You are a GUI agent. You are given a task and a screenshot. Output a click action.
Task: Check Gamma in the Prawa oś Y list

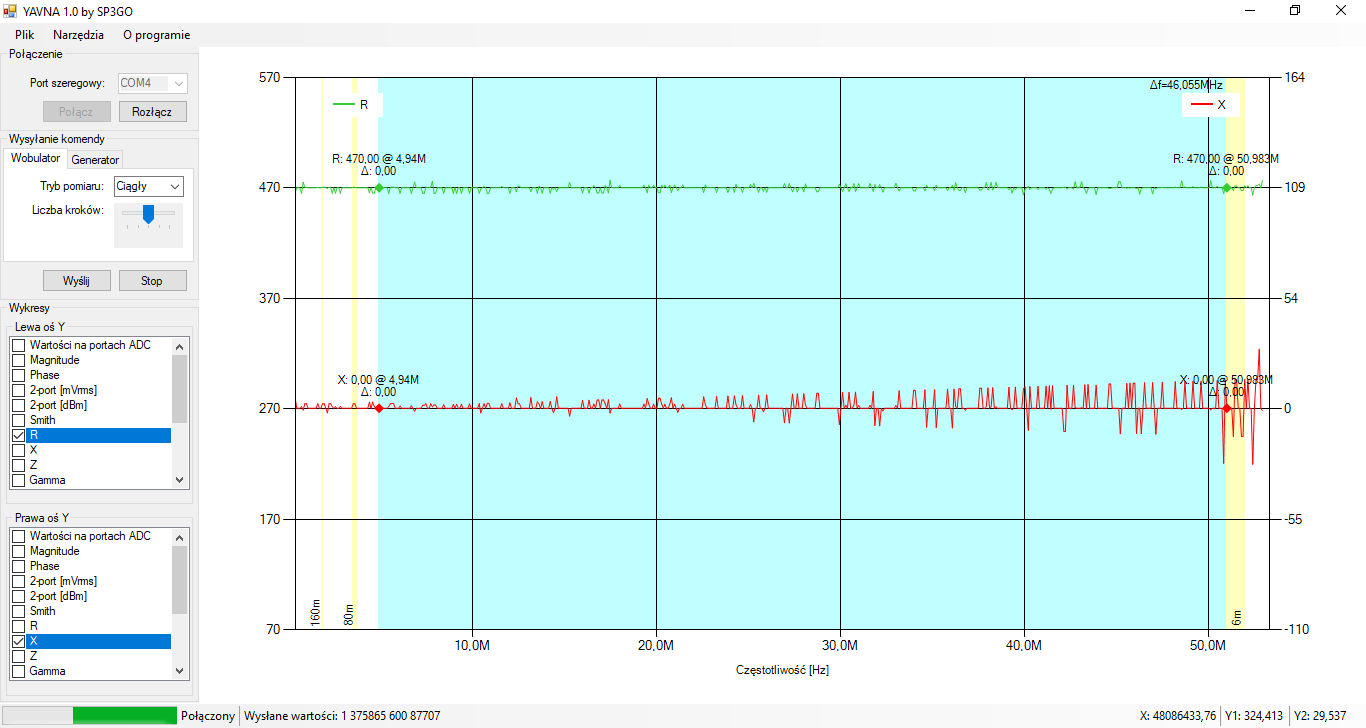[18, 671]
